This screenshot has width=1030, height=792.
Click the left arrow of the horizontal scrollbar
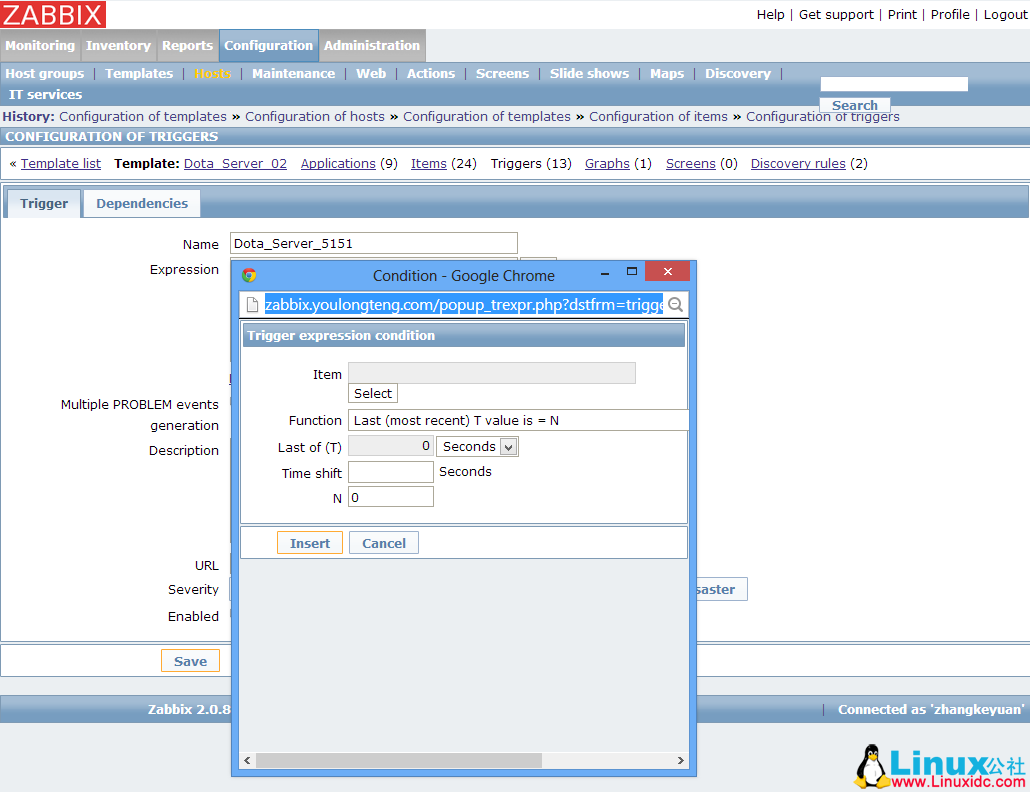coord(247,761)
